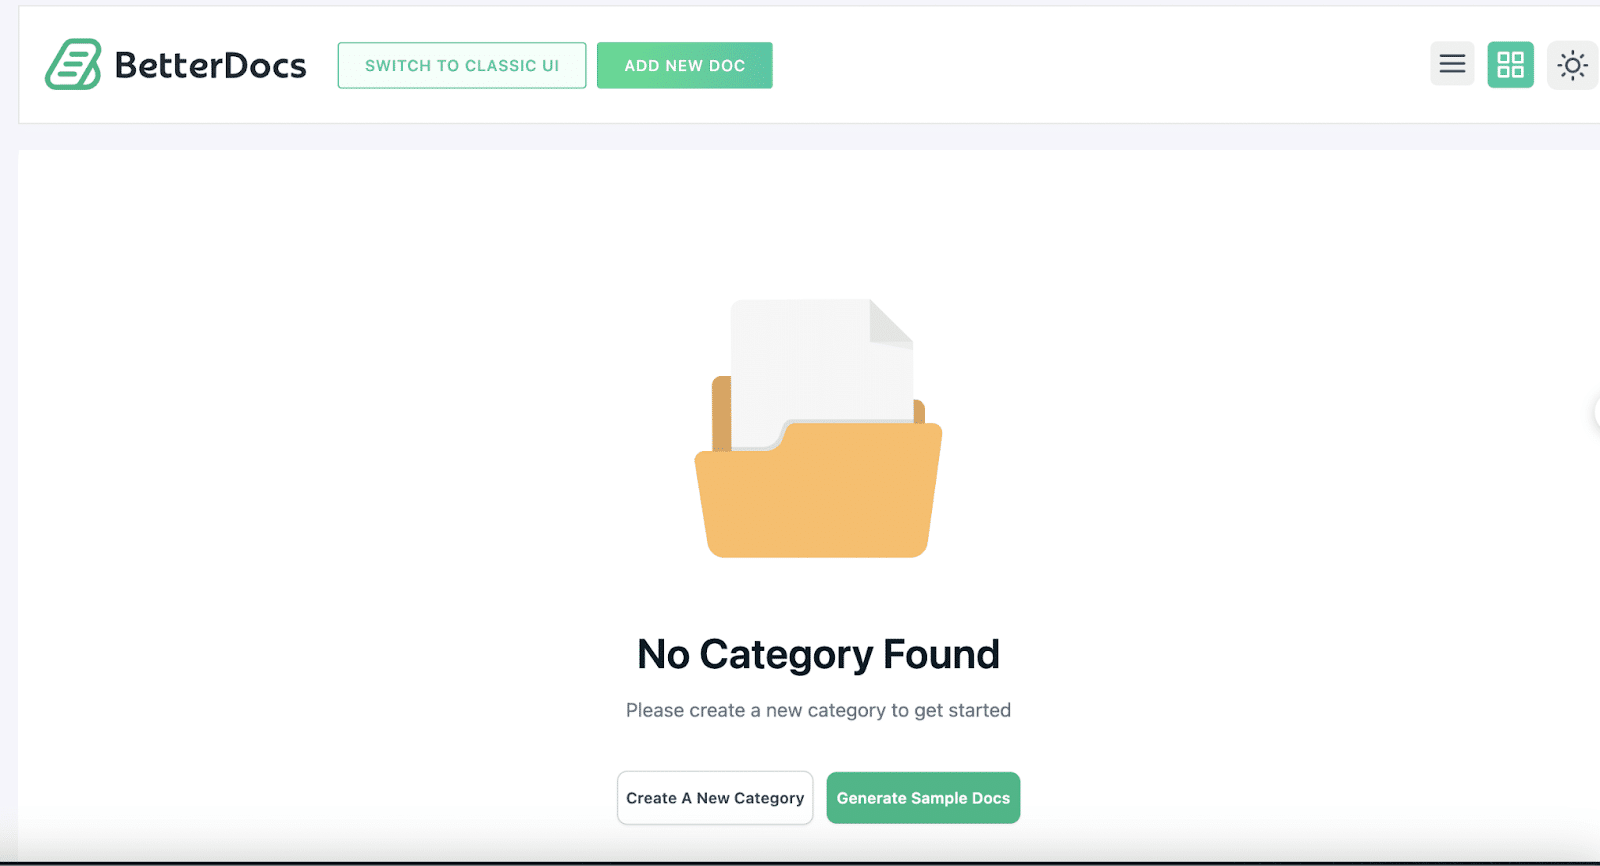Screen dimensions: 1600x866
Task: Click Create A New Category
Action: (714, 798)
